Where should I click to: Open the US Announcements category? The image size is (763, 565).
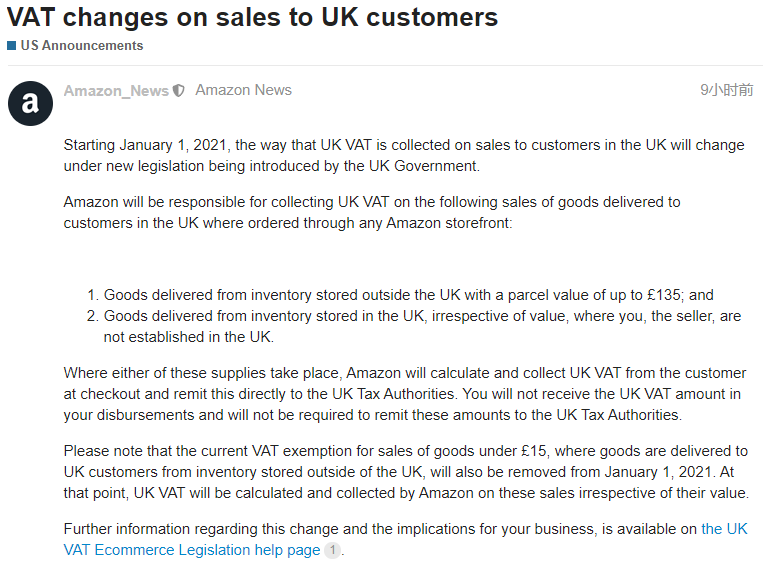coord(82,46)
